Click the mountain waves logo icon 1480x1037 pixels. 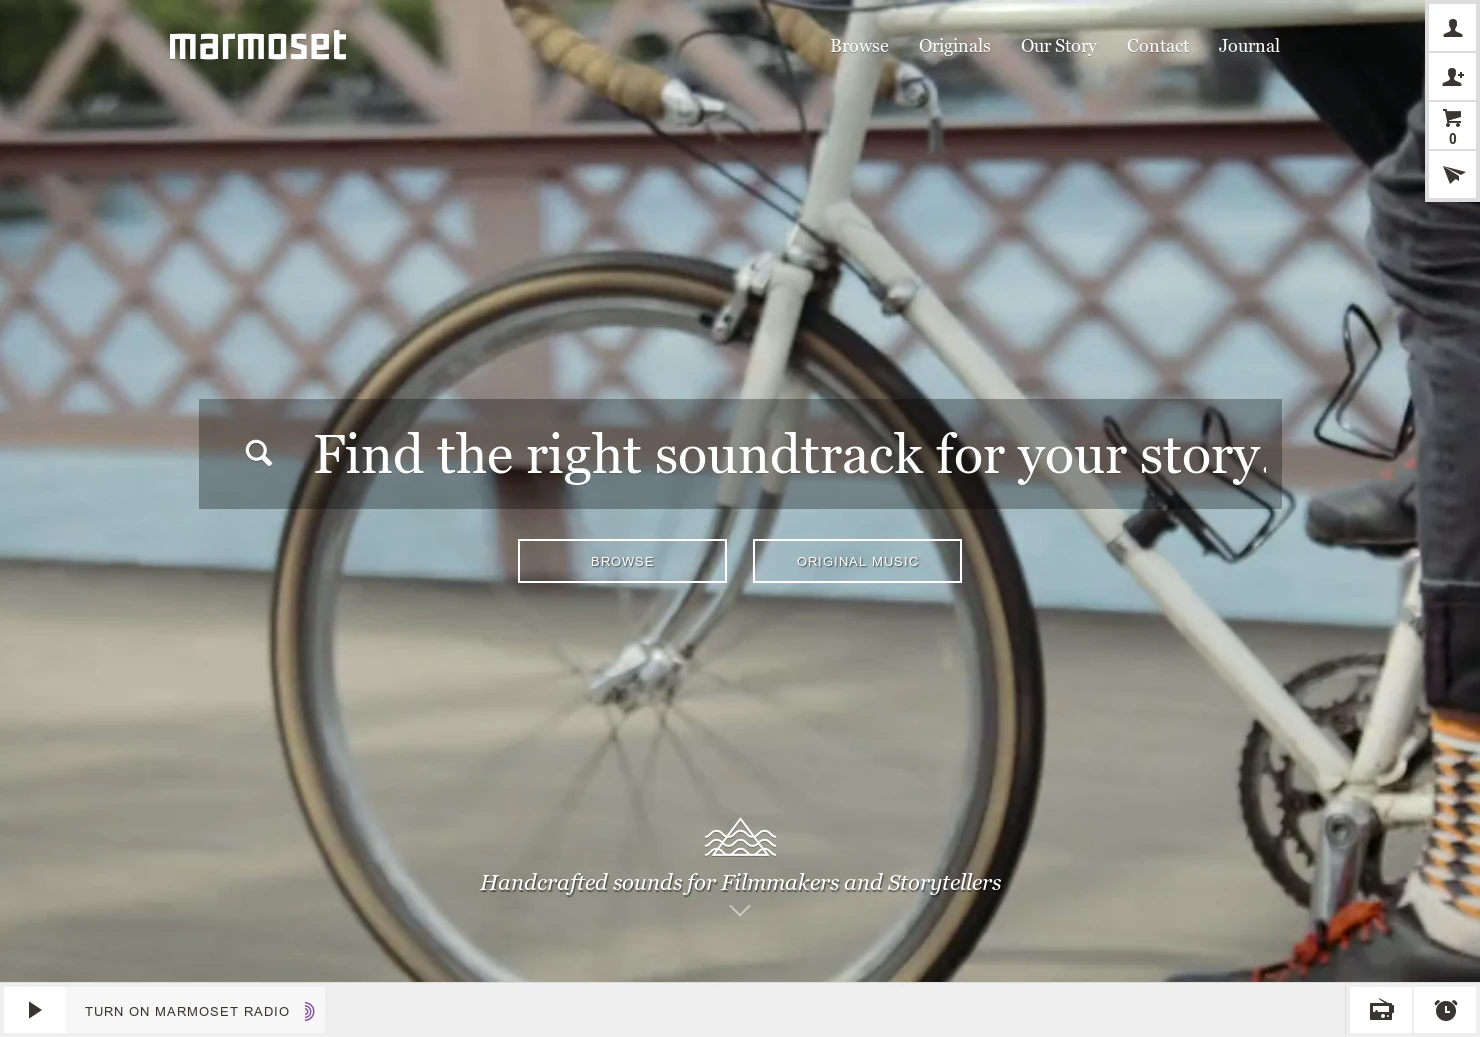point(740,838)
